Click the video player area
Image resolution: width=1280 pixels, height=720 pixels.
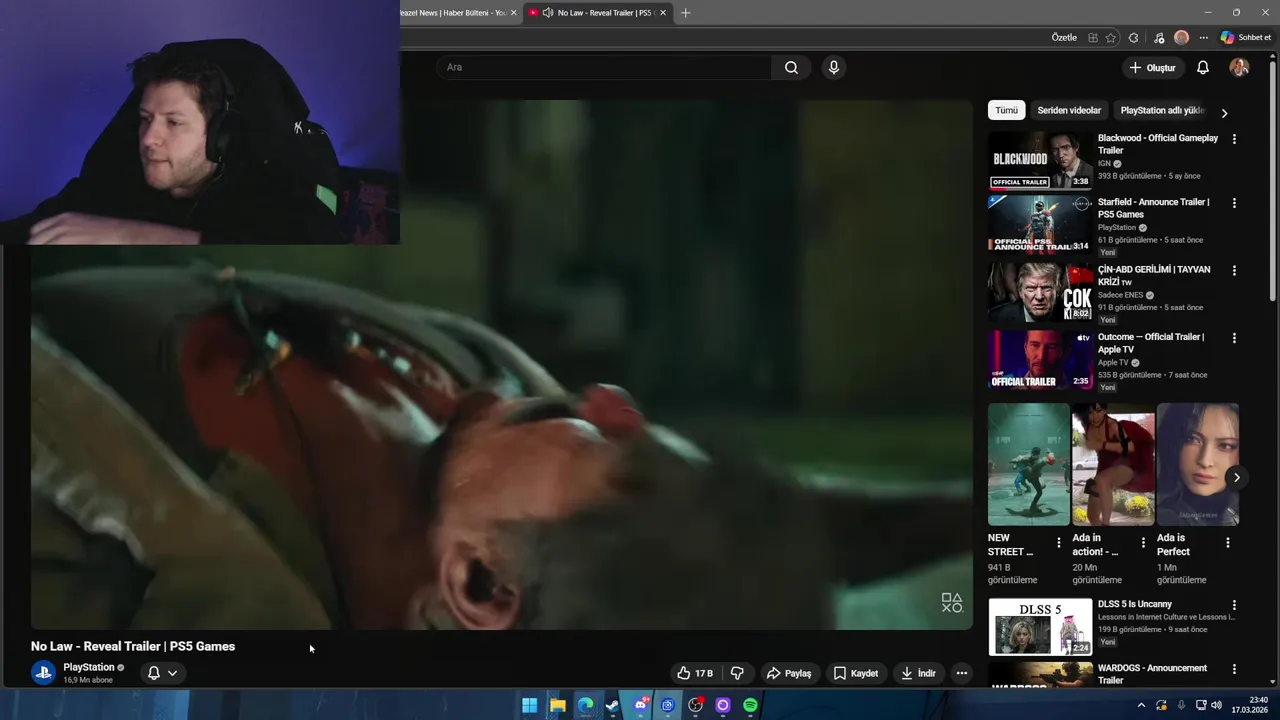tap(501, 365)
